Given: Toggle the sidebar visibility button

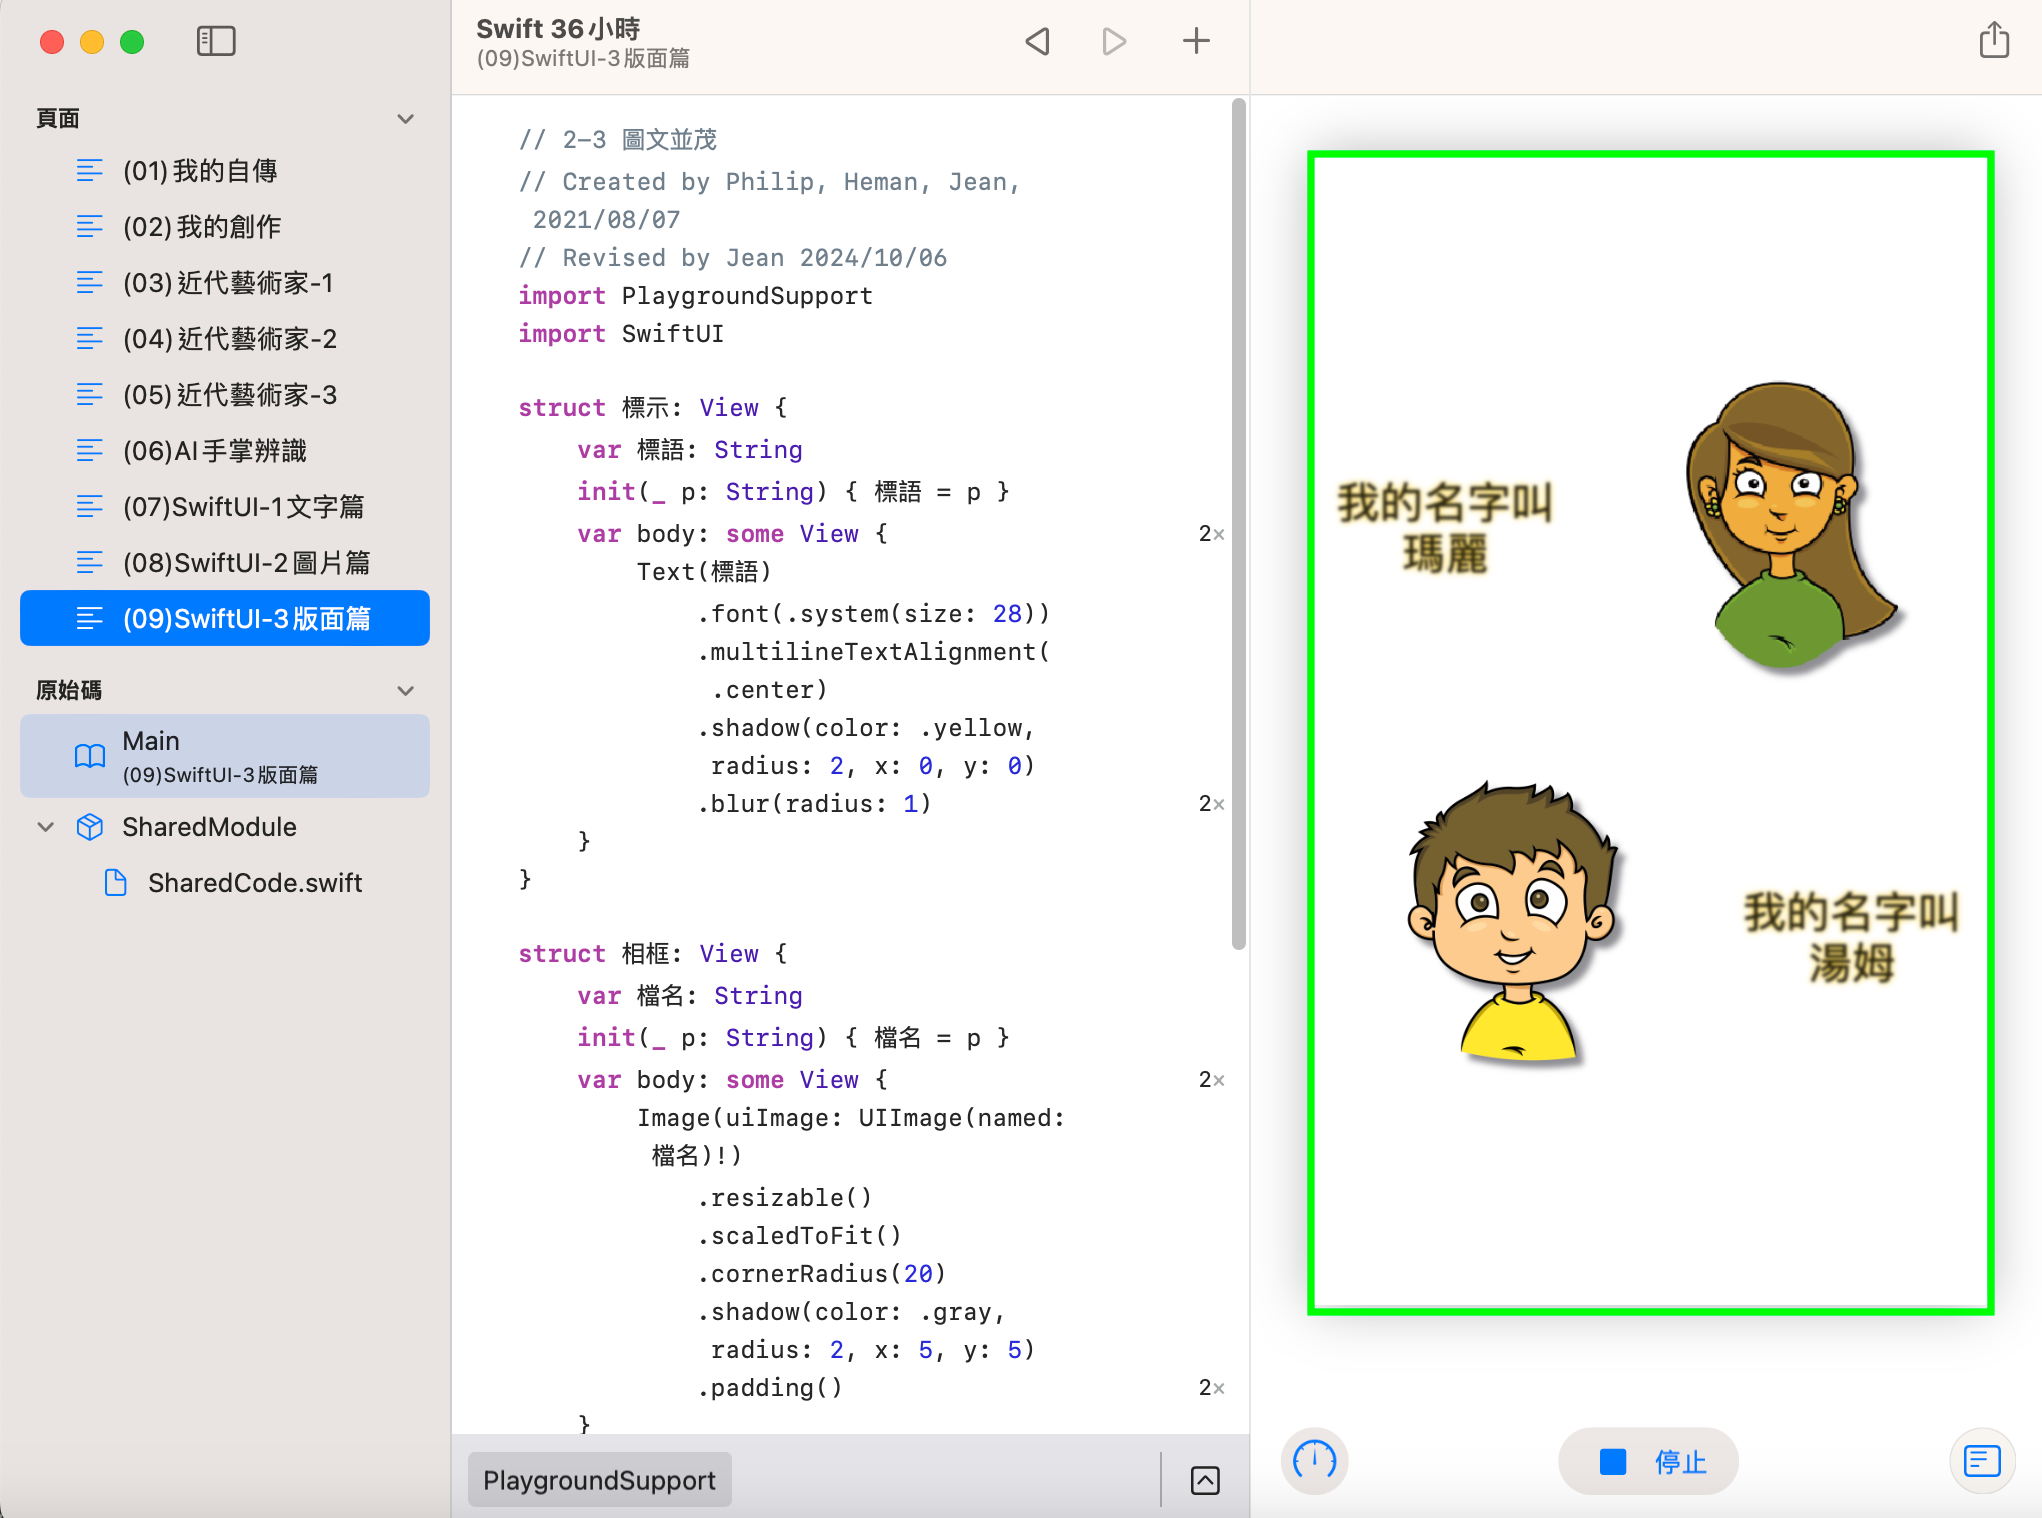Looking at the screenshot, I should (216, 41).
